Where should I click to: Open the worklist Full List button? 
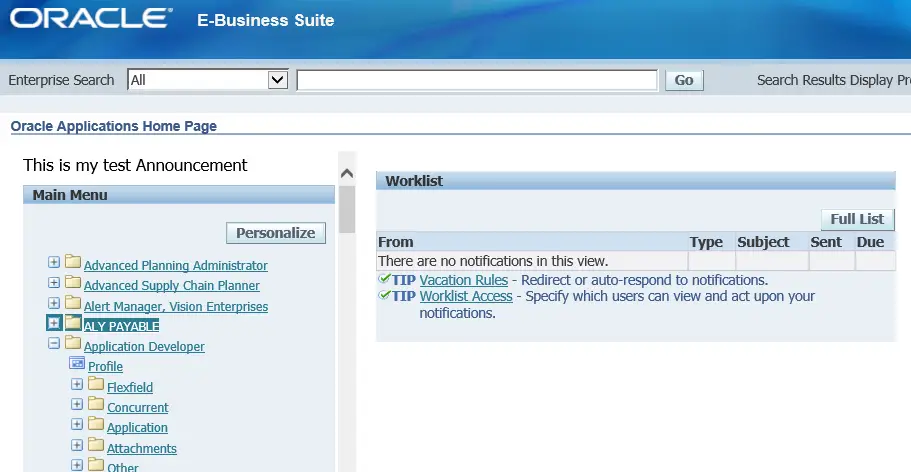[x=857, y=219]
